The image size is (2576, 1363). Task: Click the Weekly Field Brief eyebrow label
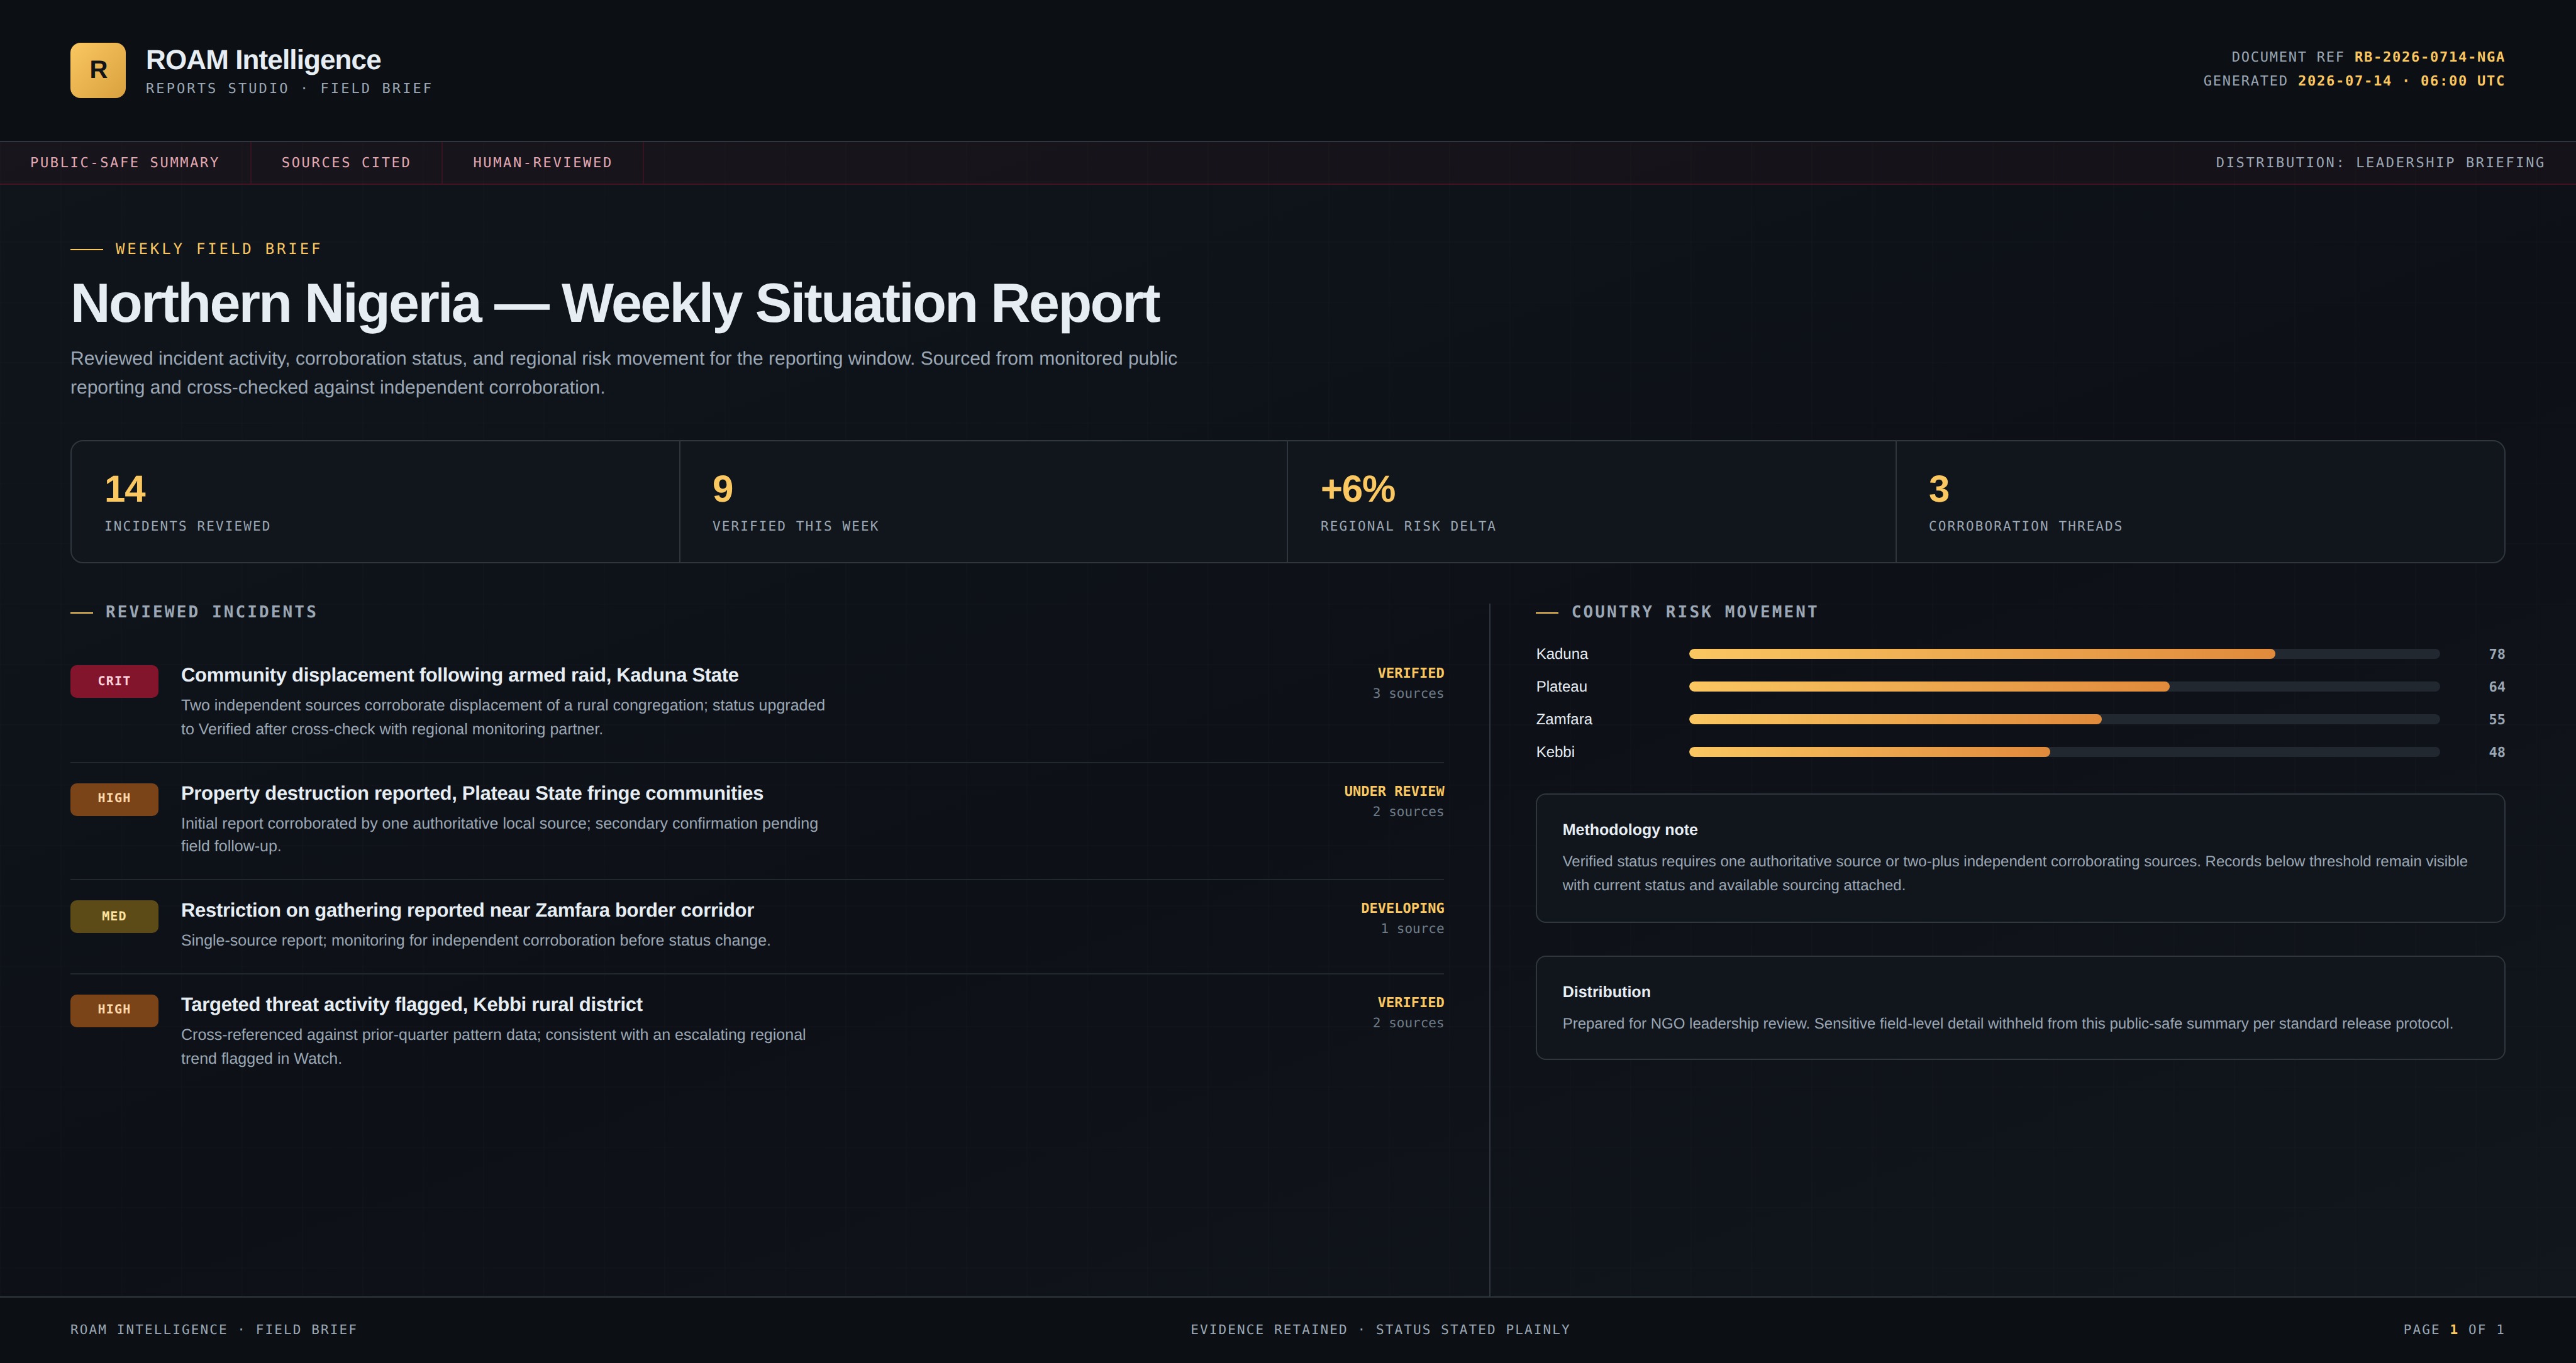click(x=218, y=249)
